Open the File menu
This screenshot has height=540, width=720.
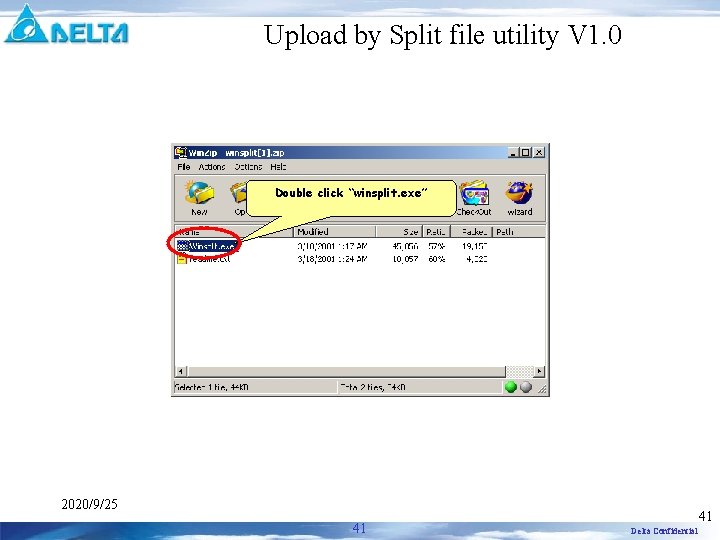point(184,167)
